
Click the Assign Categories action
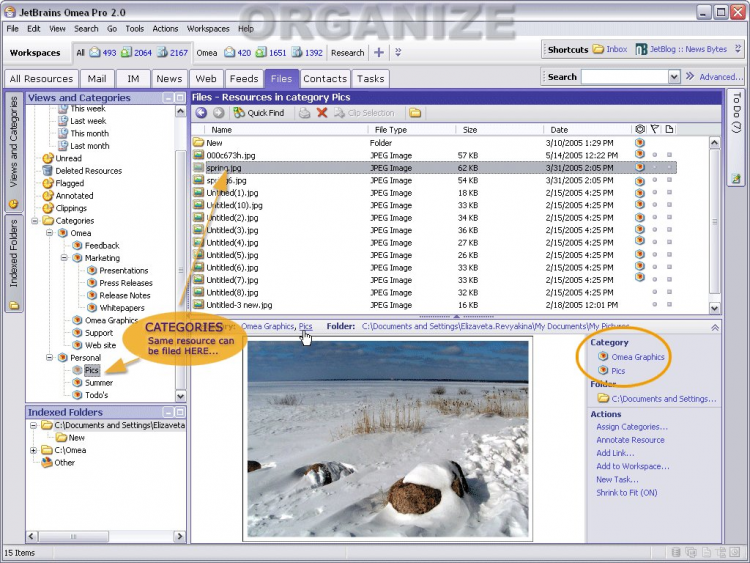tap(632, 427)
